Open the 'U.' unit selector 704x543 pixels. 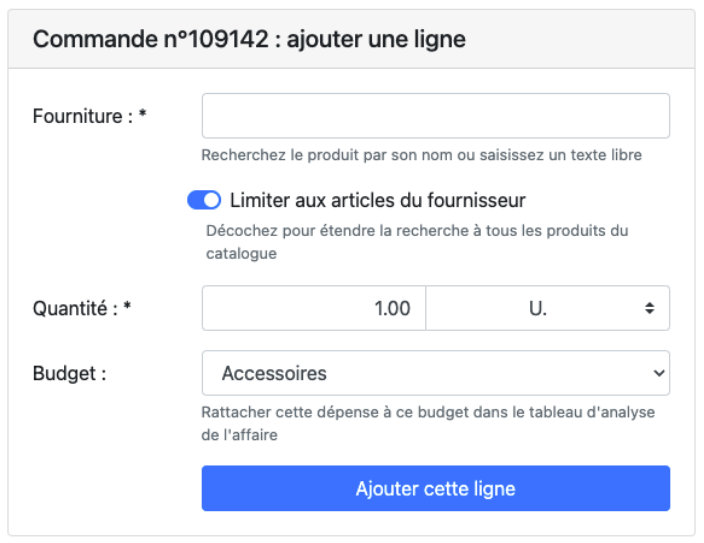click(x=546, y=308)
